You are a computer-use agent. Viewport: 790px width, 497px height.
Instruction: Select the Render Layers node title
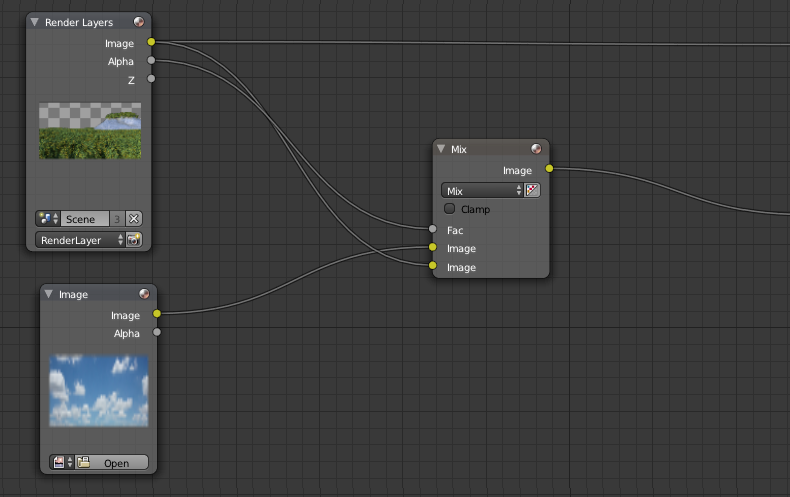pyautogui.click(x=79, y=22)
